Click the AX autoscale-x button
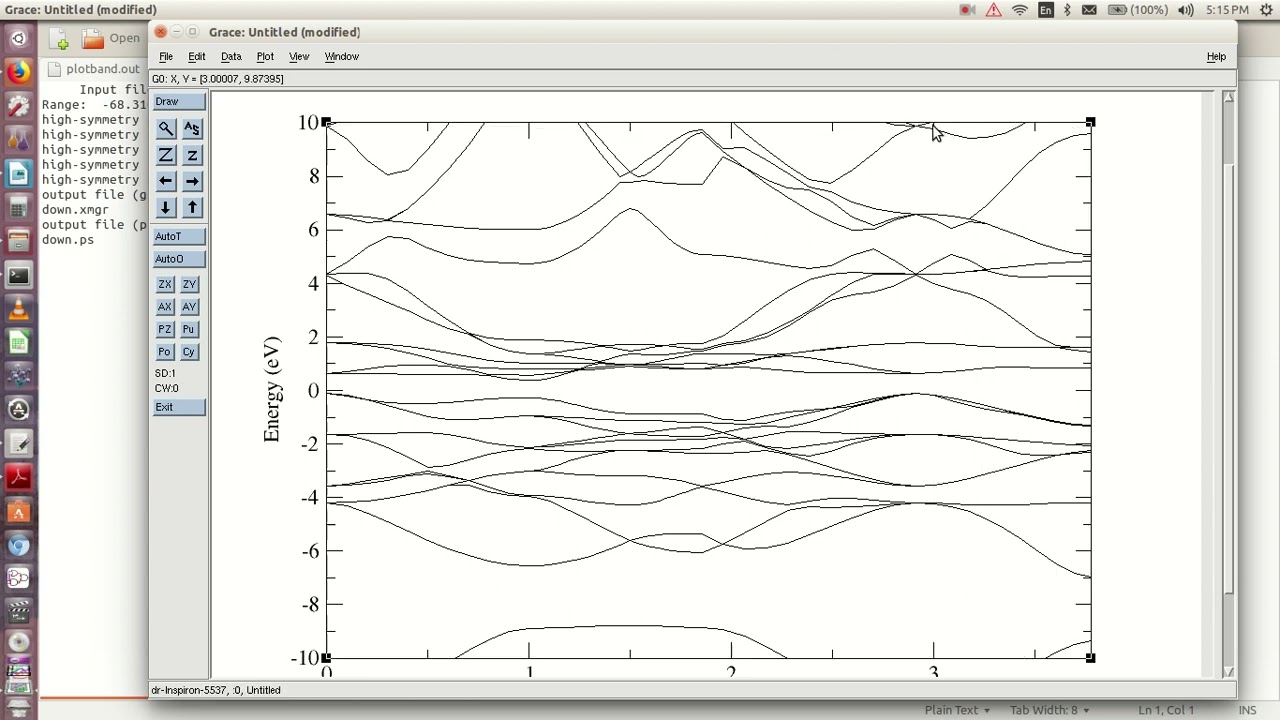 point(165,307)
